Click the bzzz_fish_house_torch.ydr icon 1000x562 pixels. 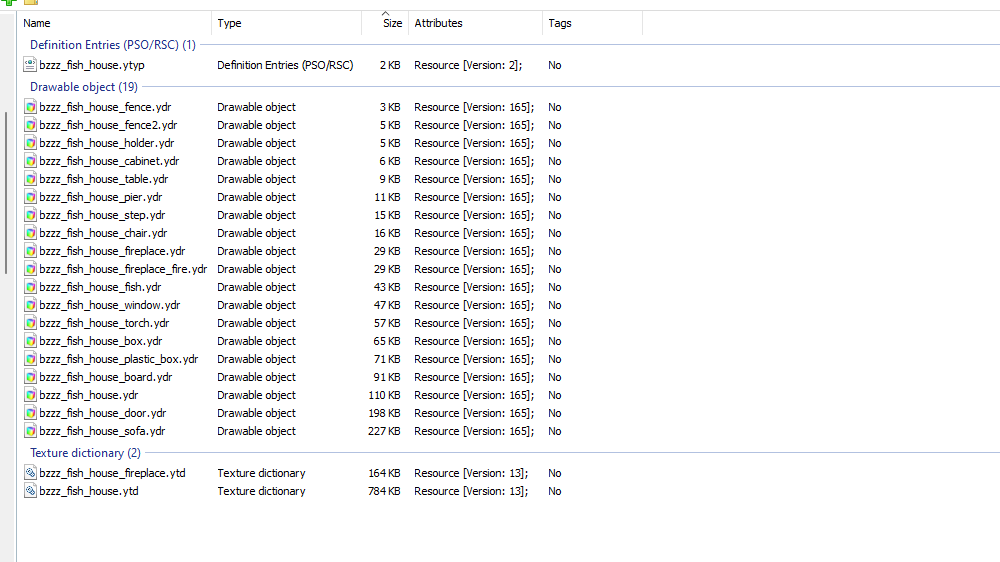[30, 323]
